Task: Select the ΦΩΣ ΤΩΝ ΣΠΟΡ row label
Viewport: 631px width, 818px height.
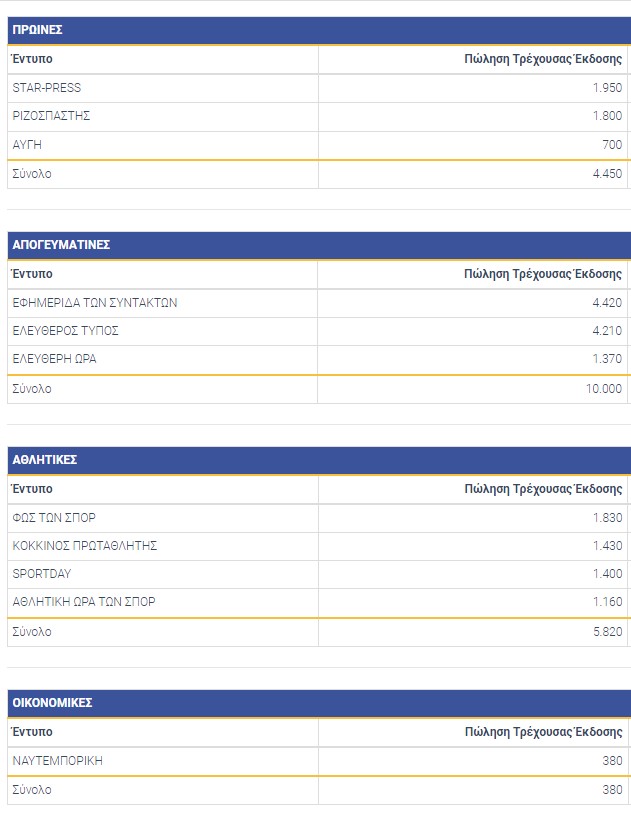Action: [54, 518]
